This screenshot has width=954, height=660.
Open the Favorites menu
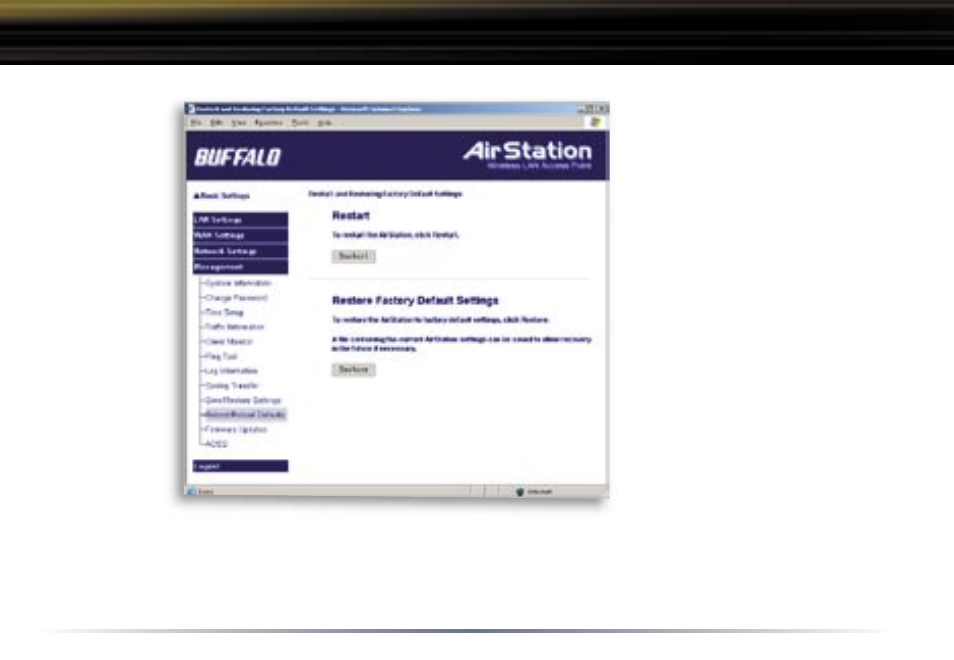coord(268,123)
